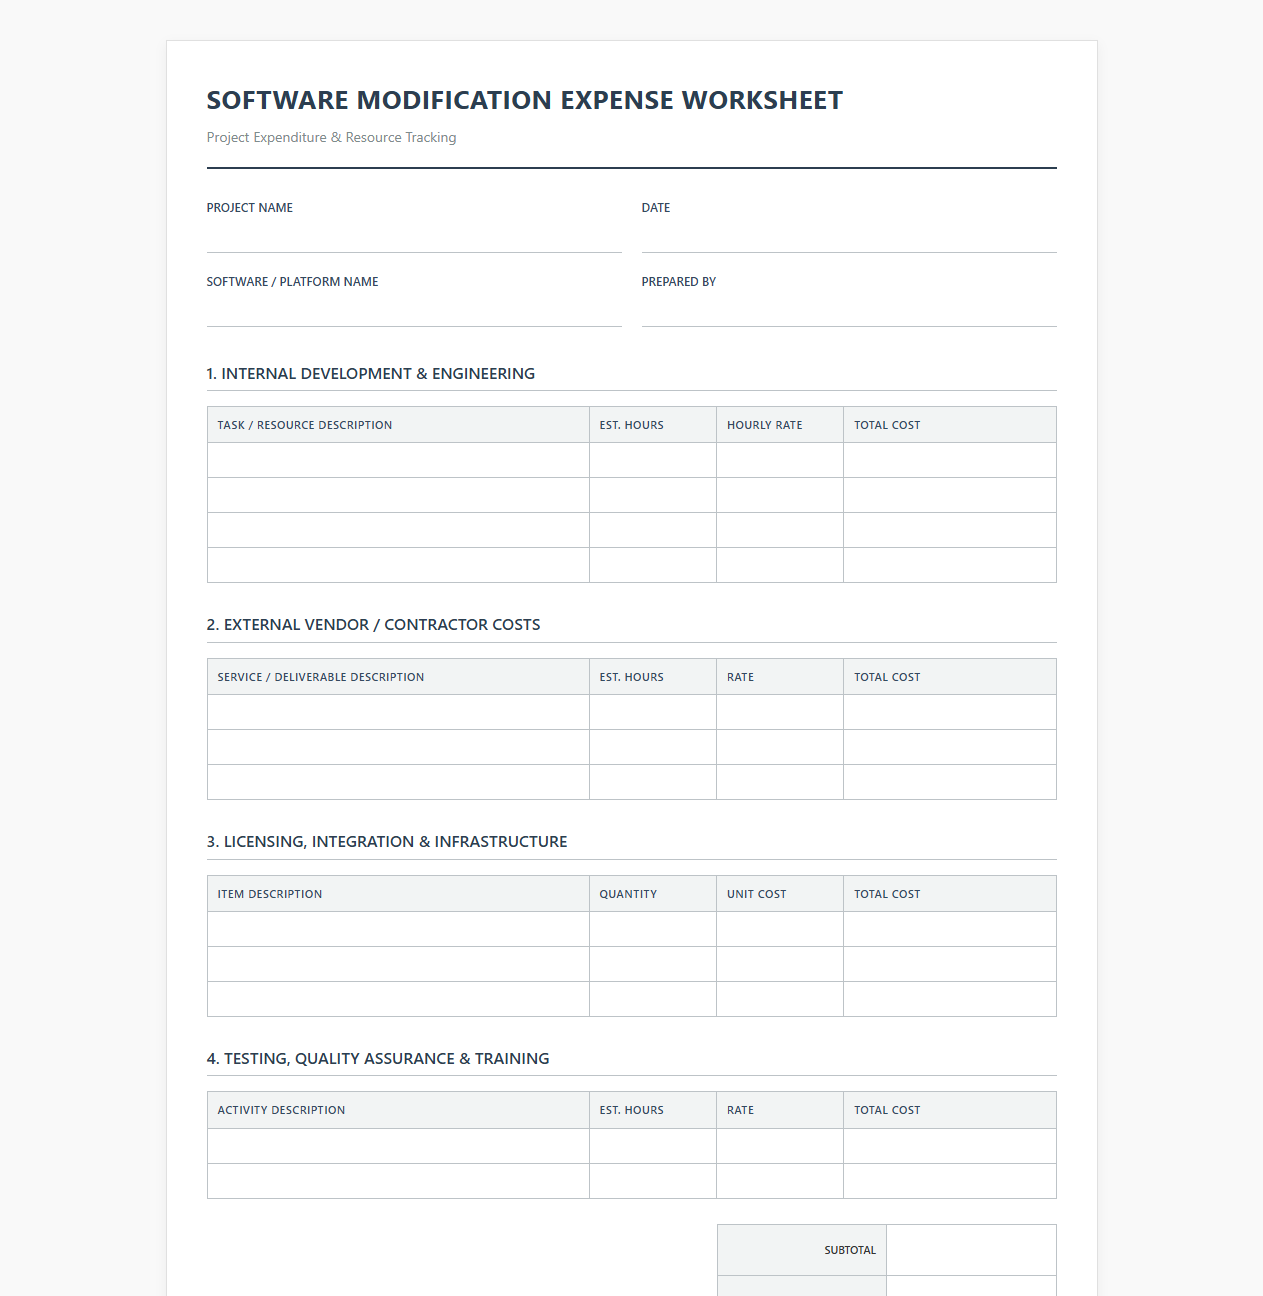Screen dimensions: 1263x1296
Task: Click the Prepared By input line
Action: [849, 310]
